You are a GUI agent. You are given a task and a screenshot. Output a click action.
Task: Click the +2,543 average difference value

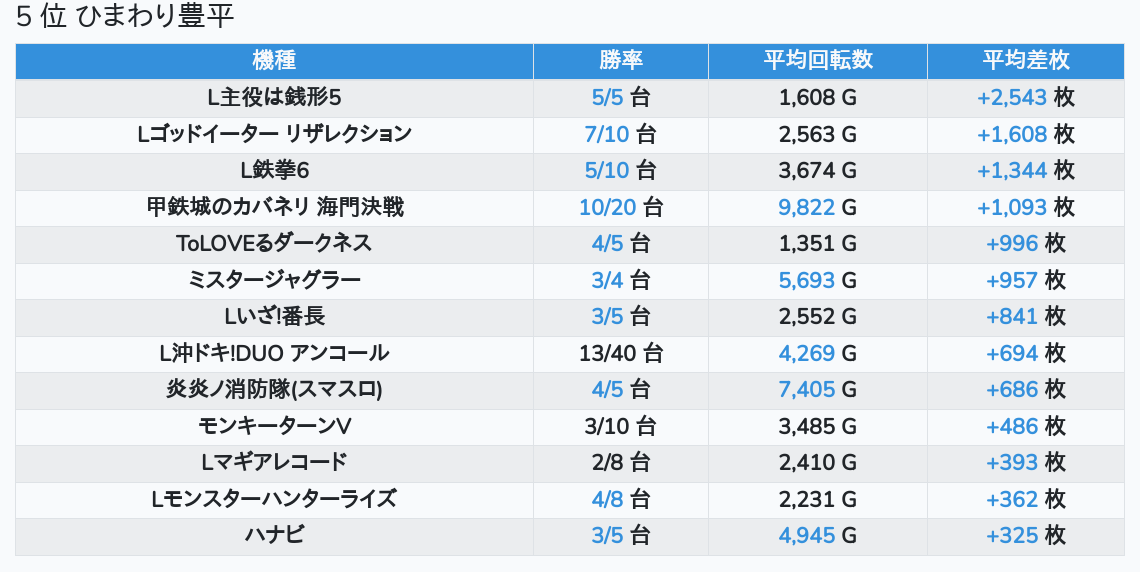1012,98
